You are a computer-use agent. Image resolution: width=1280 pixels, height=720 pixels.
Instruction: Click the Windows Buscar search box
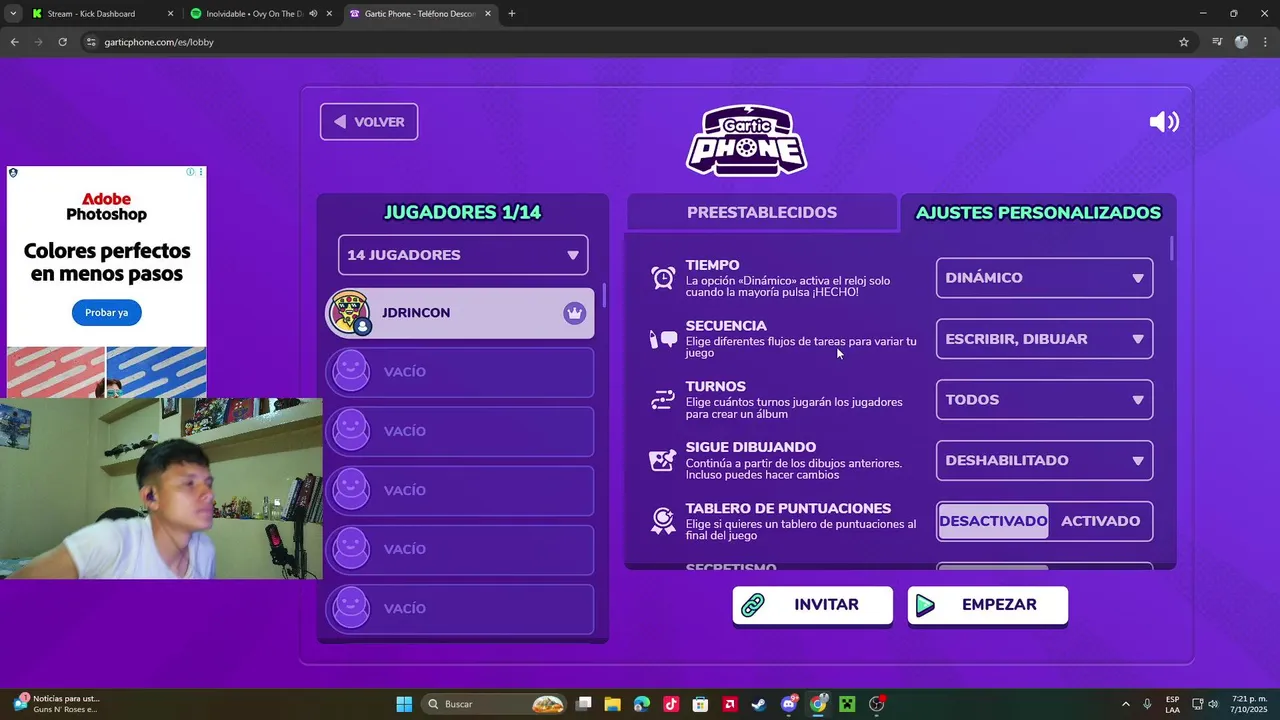point(495,704)
